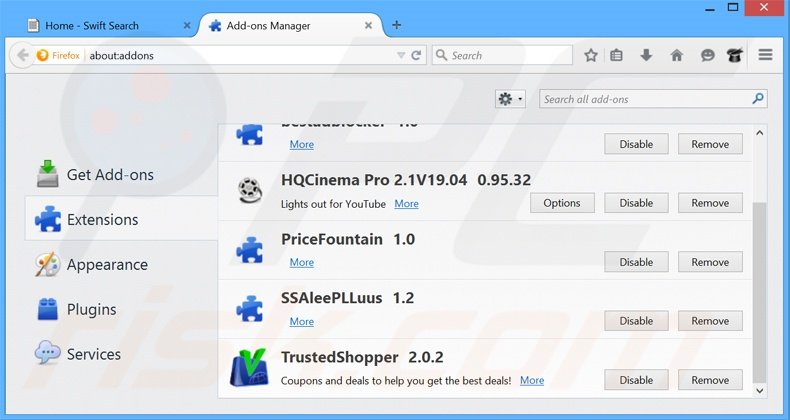This screenshot has height=420, width=790.
Task: Click magnifier in add-ons search box
Action: tap(758, 99)
